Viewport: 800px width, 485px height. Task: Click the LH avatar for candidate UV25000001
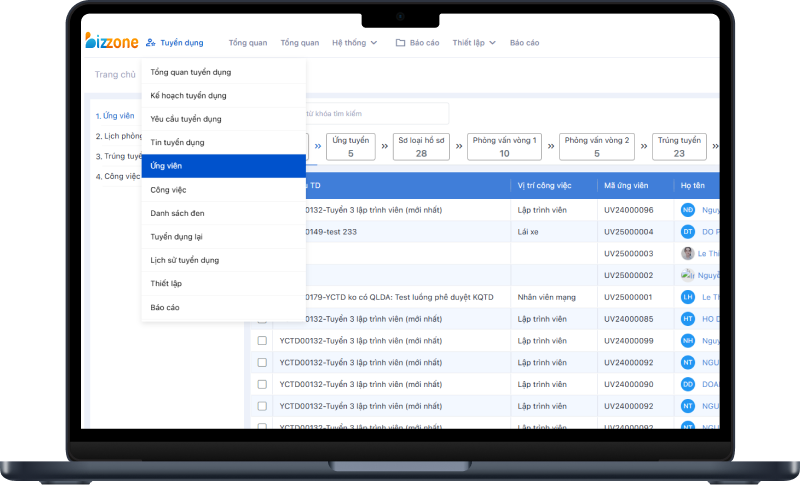pyautogui.click(x=688, y=297)
